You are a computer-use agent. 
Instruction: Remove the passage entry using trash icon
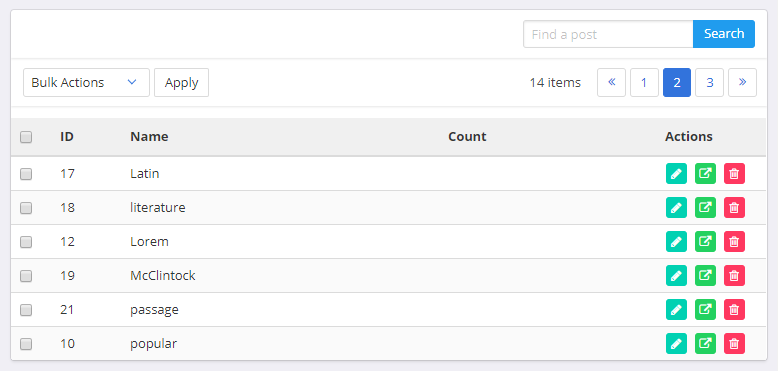(734, 309)
